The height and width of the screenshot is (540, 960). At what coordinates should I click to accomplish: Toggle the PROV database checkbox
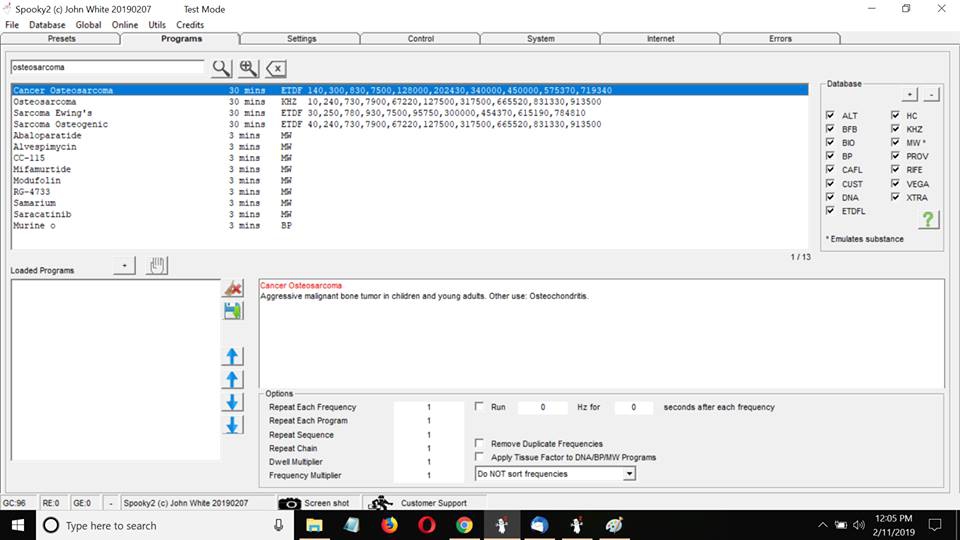[896, 156]
